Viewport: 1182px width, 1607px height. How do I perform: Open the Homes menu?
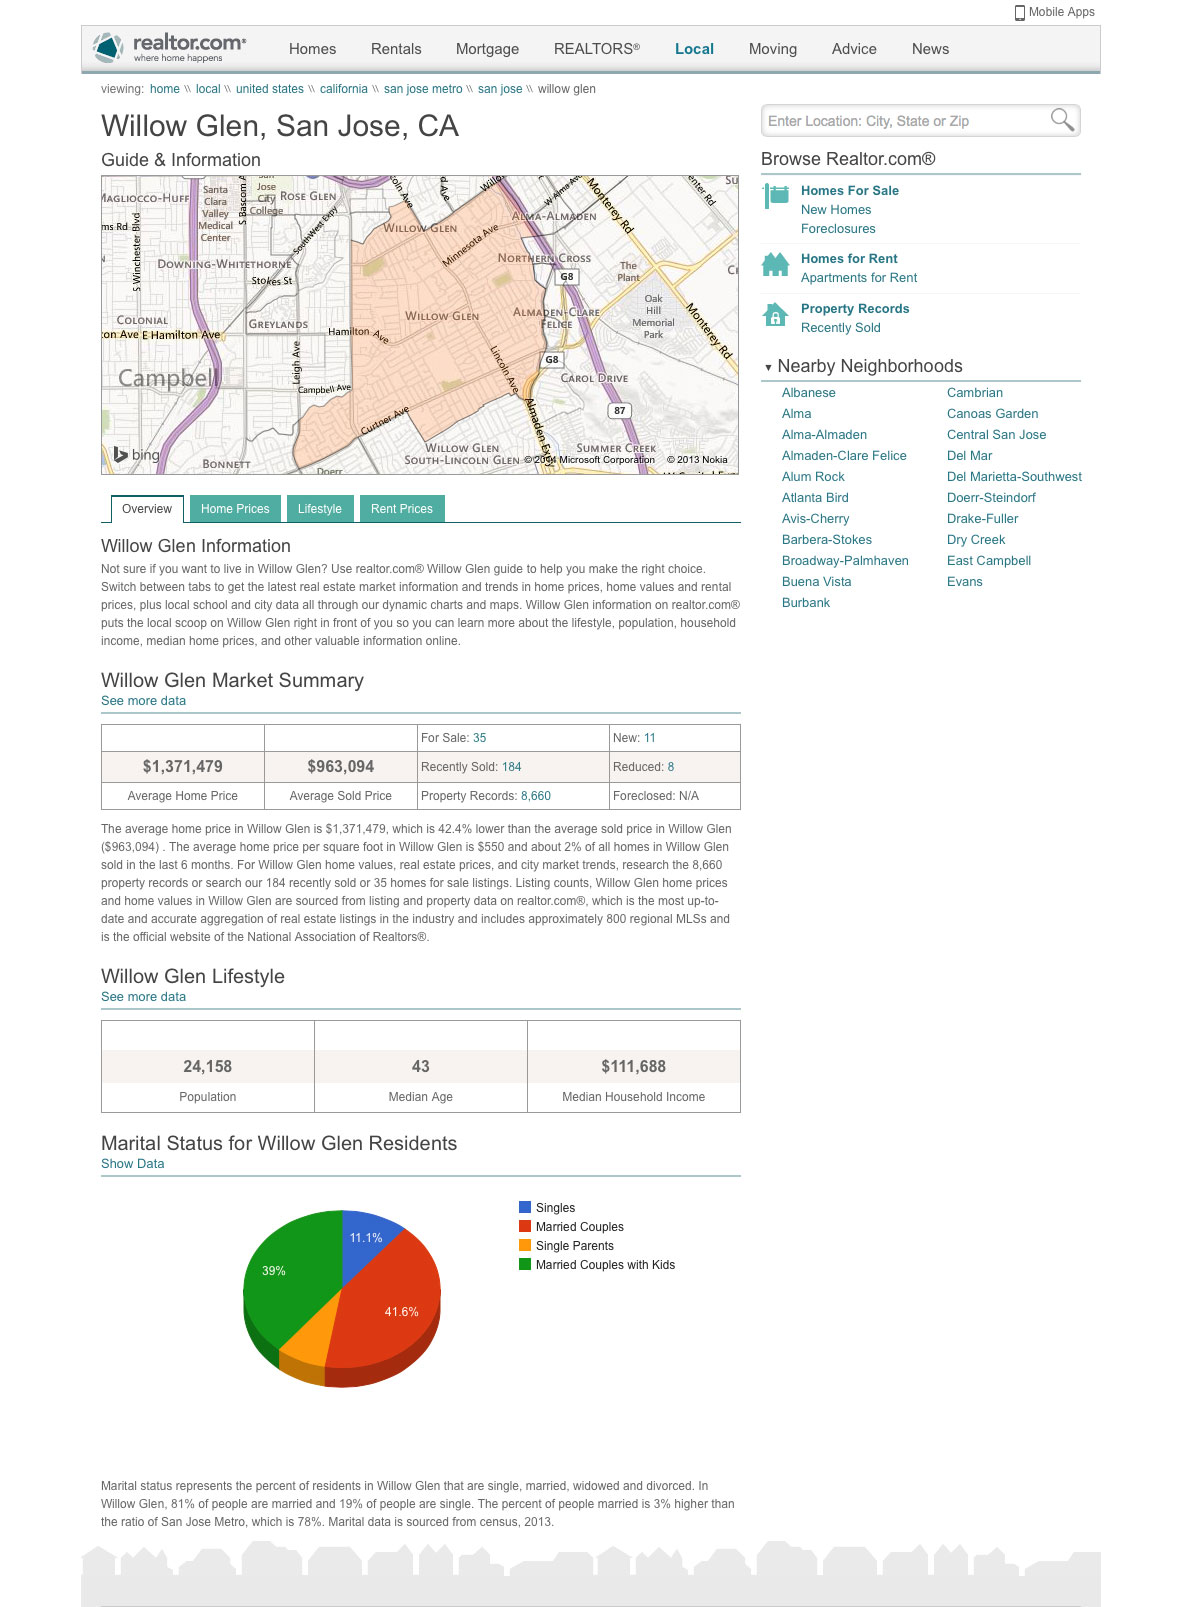(x=313, y=49)
